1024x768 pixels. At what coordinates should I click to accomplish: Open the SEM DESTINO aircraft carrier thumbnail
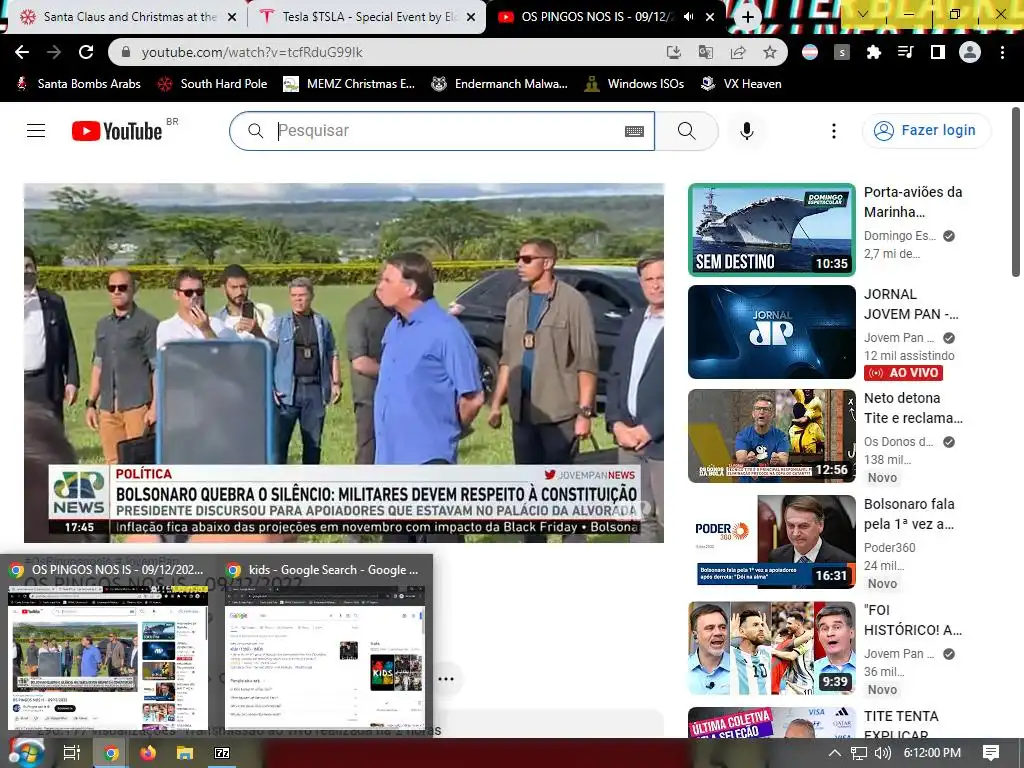click(x=771, y=230)
